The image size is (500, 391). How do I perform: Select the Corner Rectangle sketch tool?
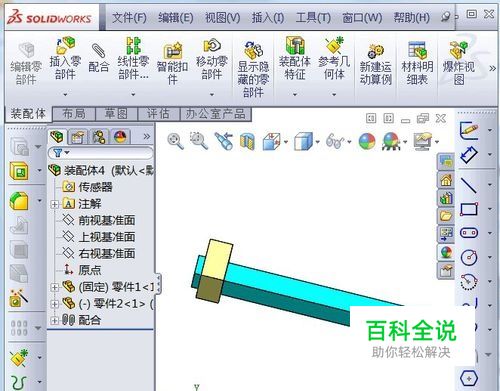coord(469,209)
